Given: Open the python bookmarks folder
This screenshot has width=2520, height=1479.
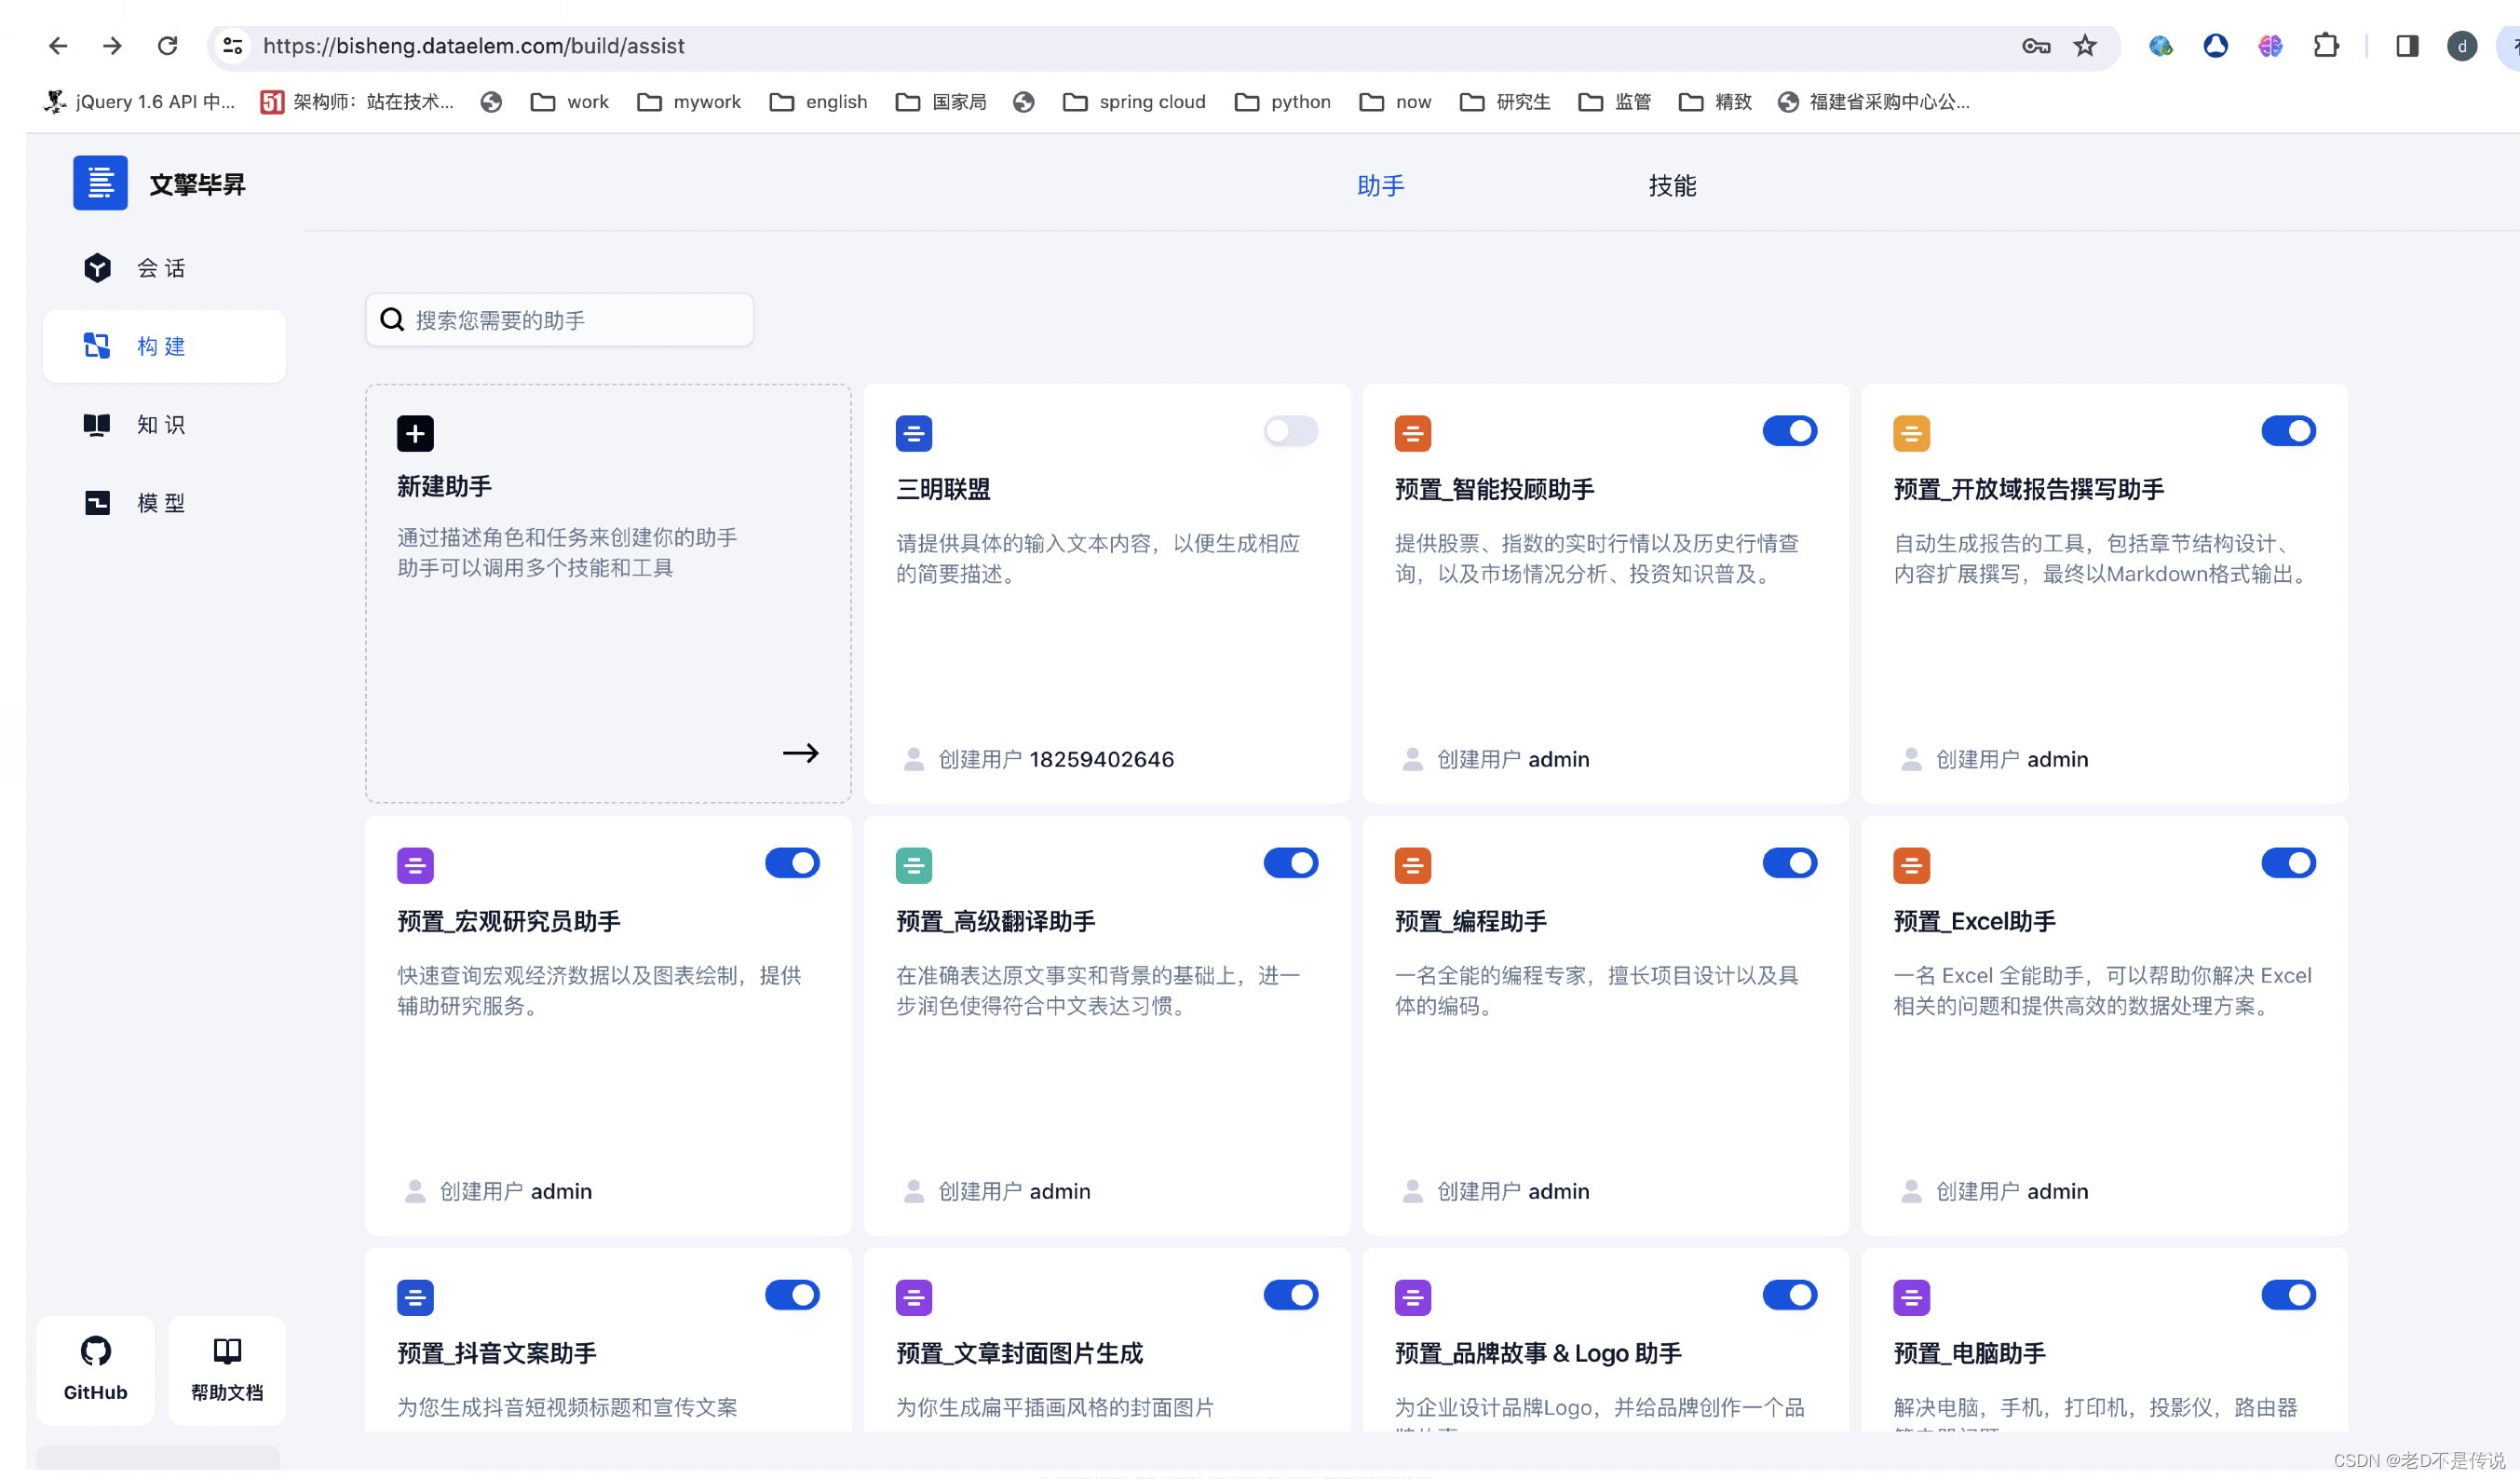Looking at the screenshot, I should pyautogui.click(x=1282, y=102).
